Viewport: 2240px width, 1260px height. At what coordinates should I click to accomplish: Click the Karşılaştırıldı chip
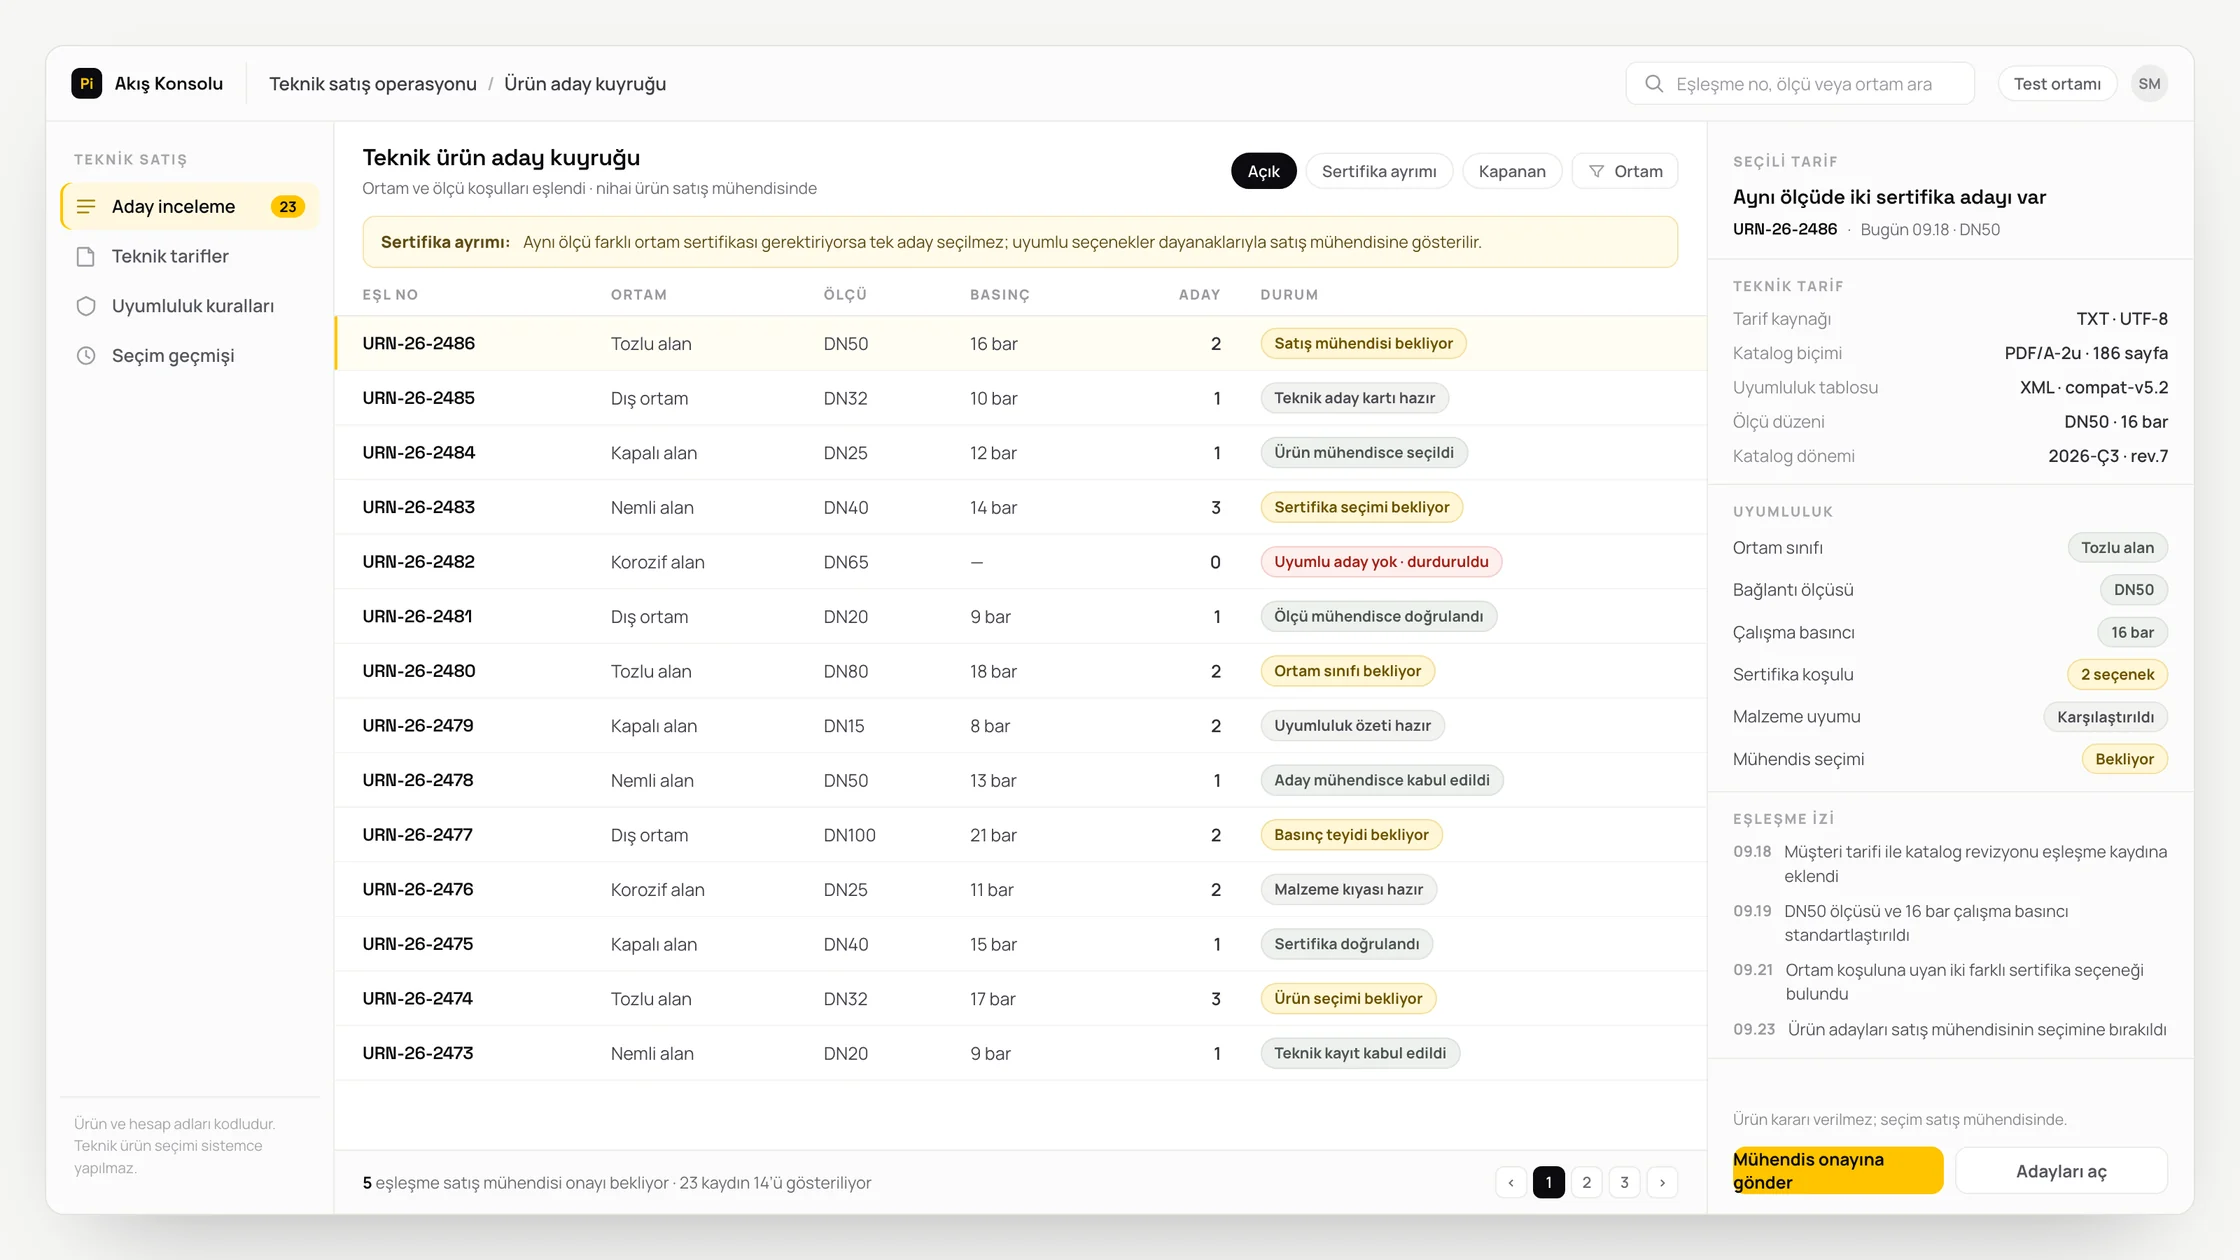point(2105,717)
